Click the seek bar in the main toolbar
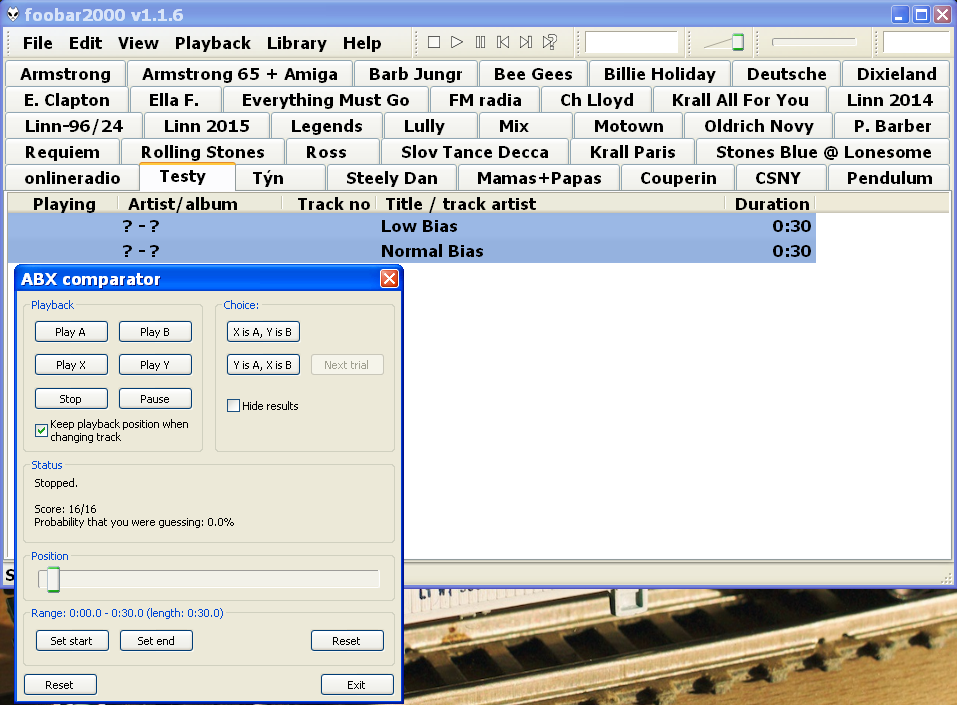This screenshot has height=705, width=957. (814, 42)
